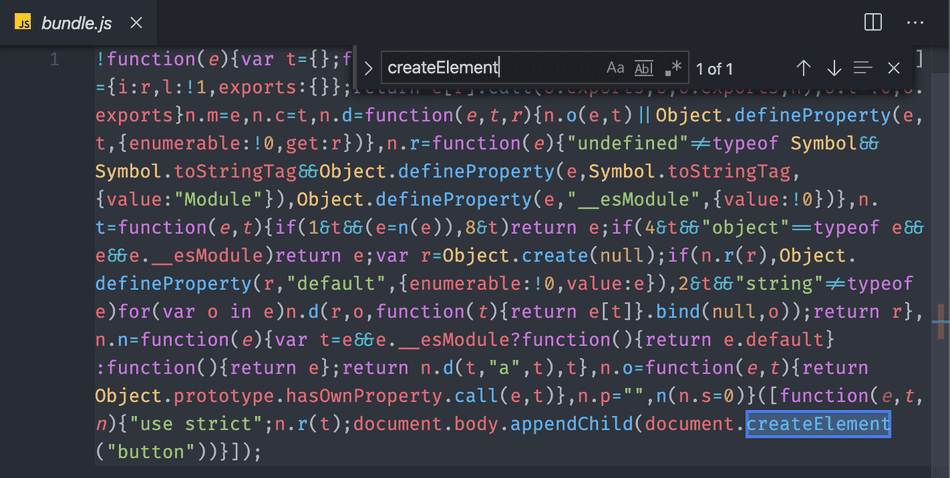Open the More Actions ellipsis menu

915,22
